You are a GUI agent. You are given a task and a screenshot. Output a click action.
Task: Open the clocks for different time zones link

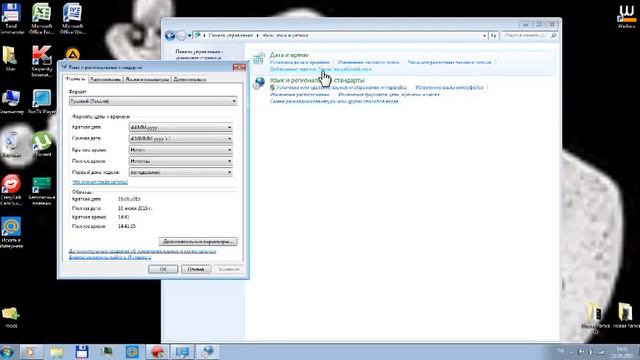[449, 62]
